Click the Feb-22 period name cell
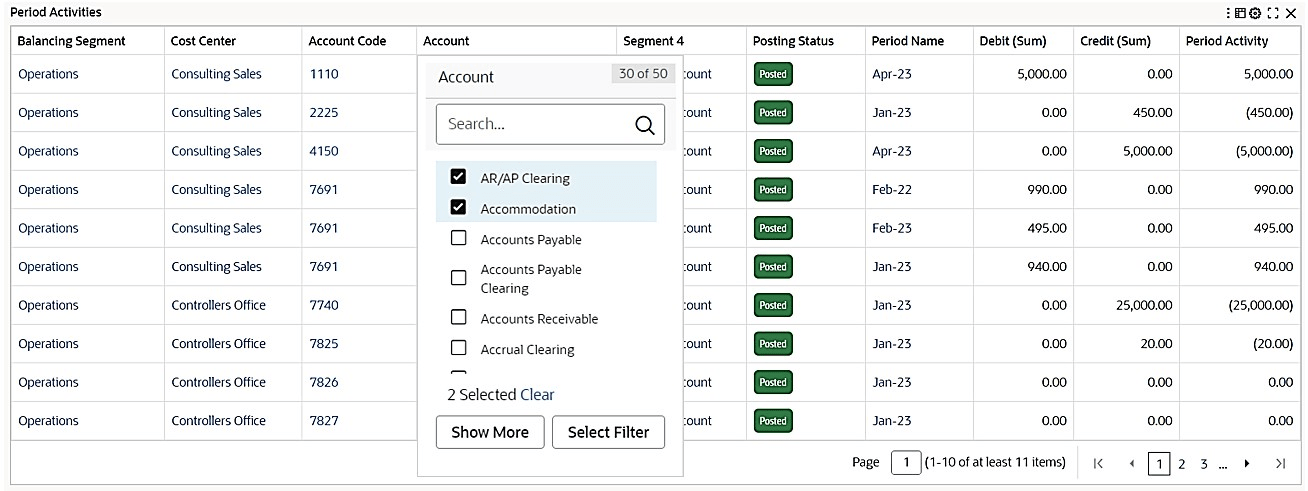The image size is (1308, 491). [891, 190]
